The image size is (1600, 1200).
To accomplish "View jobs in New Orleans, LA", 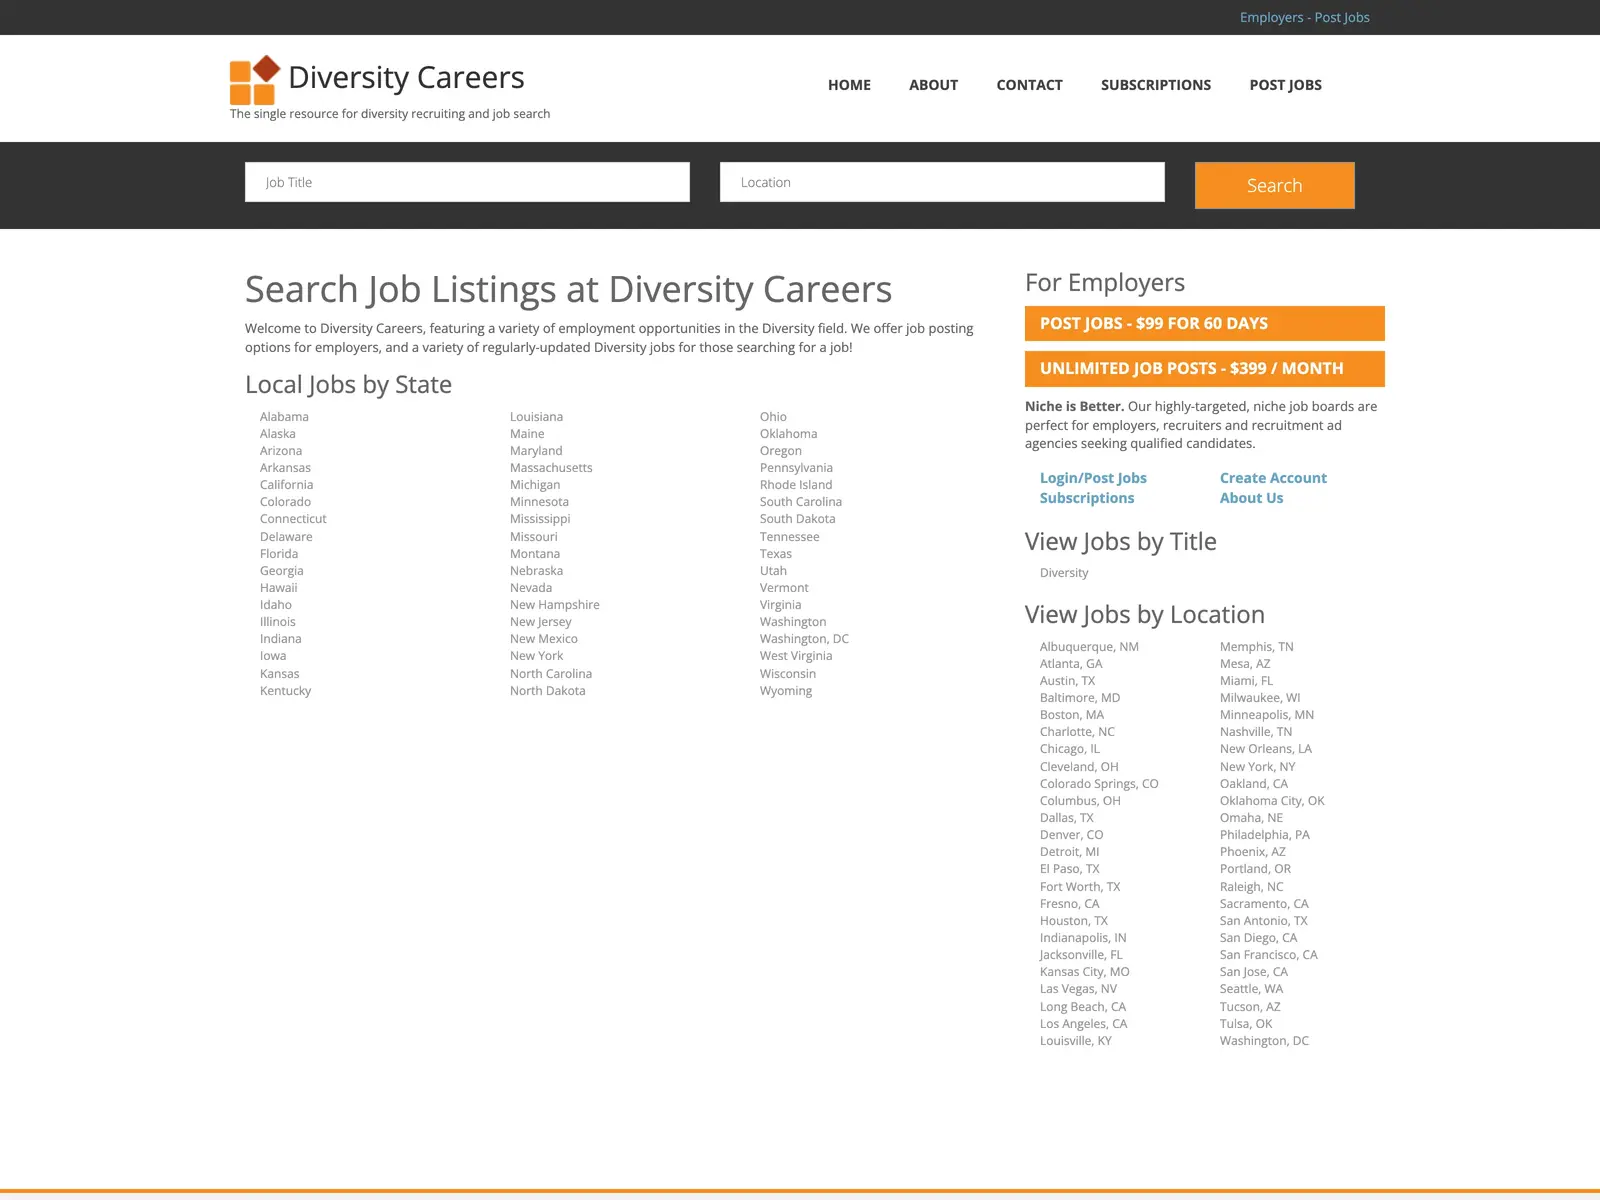I will point(1266,749).
